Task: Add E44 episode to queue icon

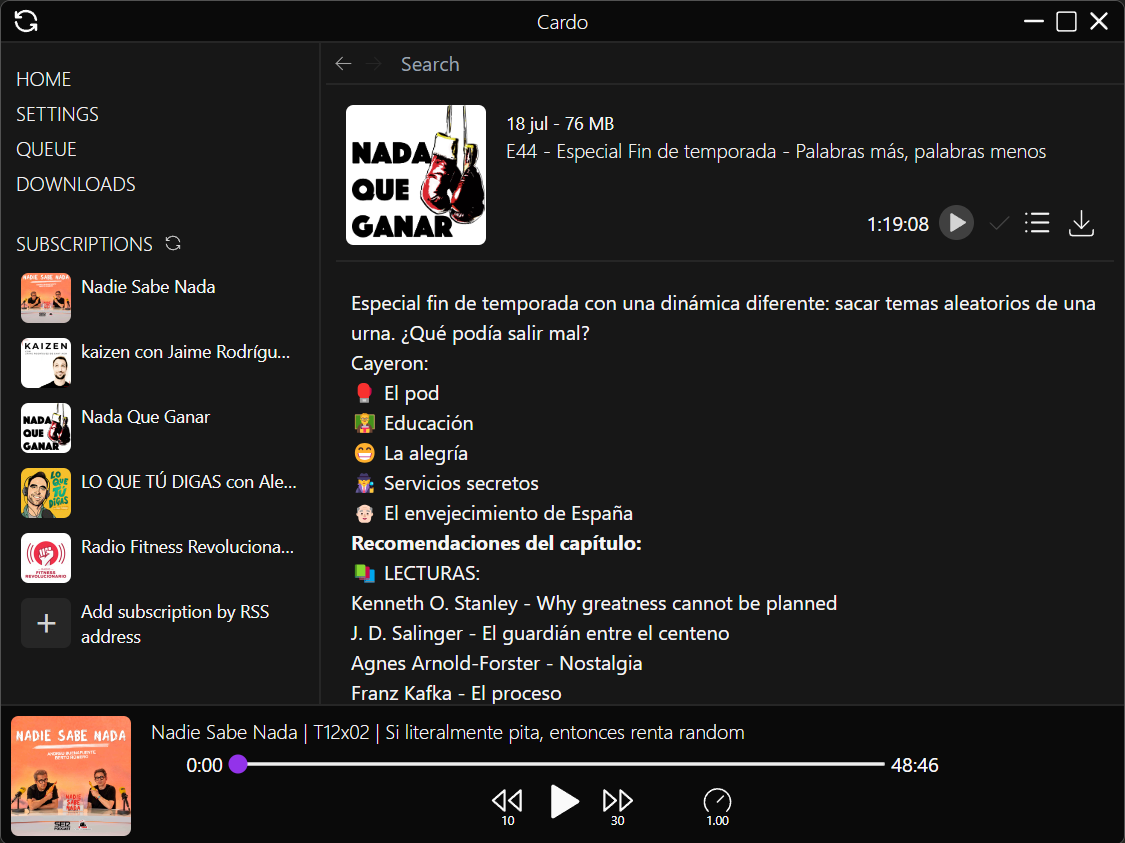Action: (x=1037, y=223)
